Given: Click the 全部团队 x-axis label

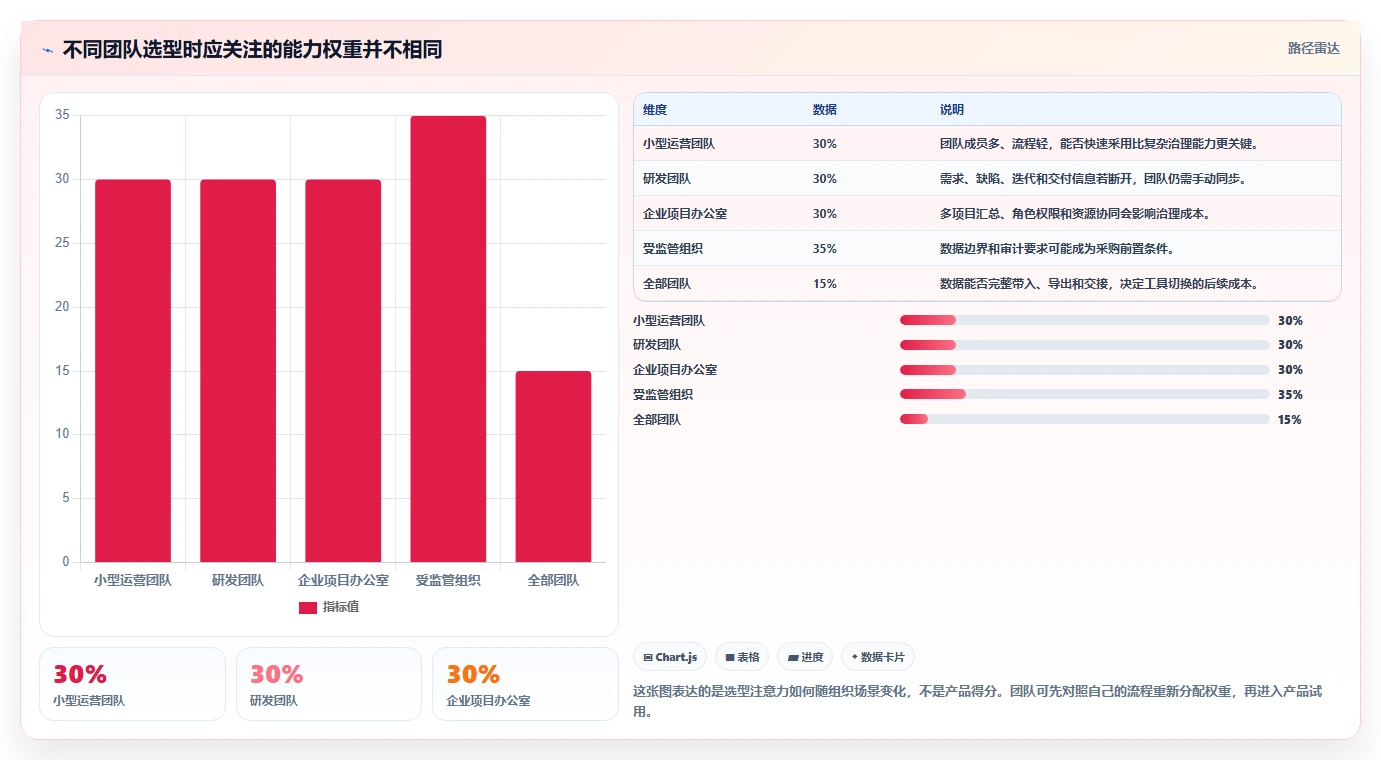Looking at the screenshot, I should [x=553, y=580].
